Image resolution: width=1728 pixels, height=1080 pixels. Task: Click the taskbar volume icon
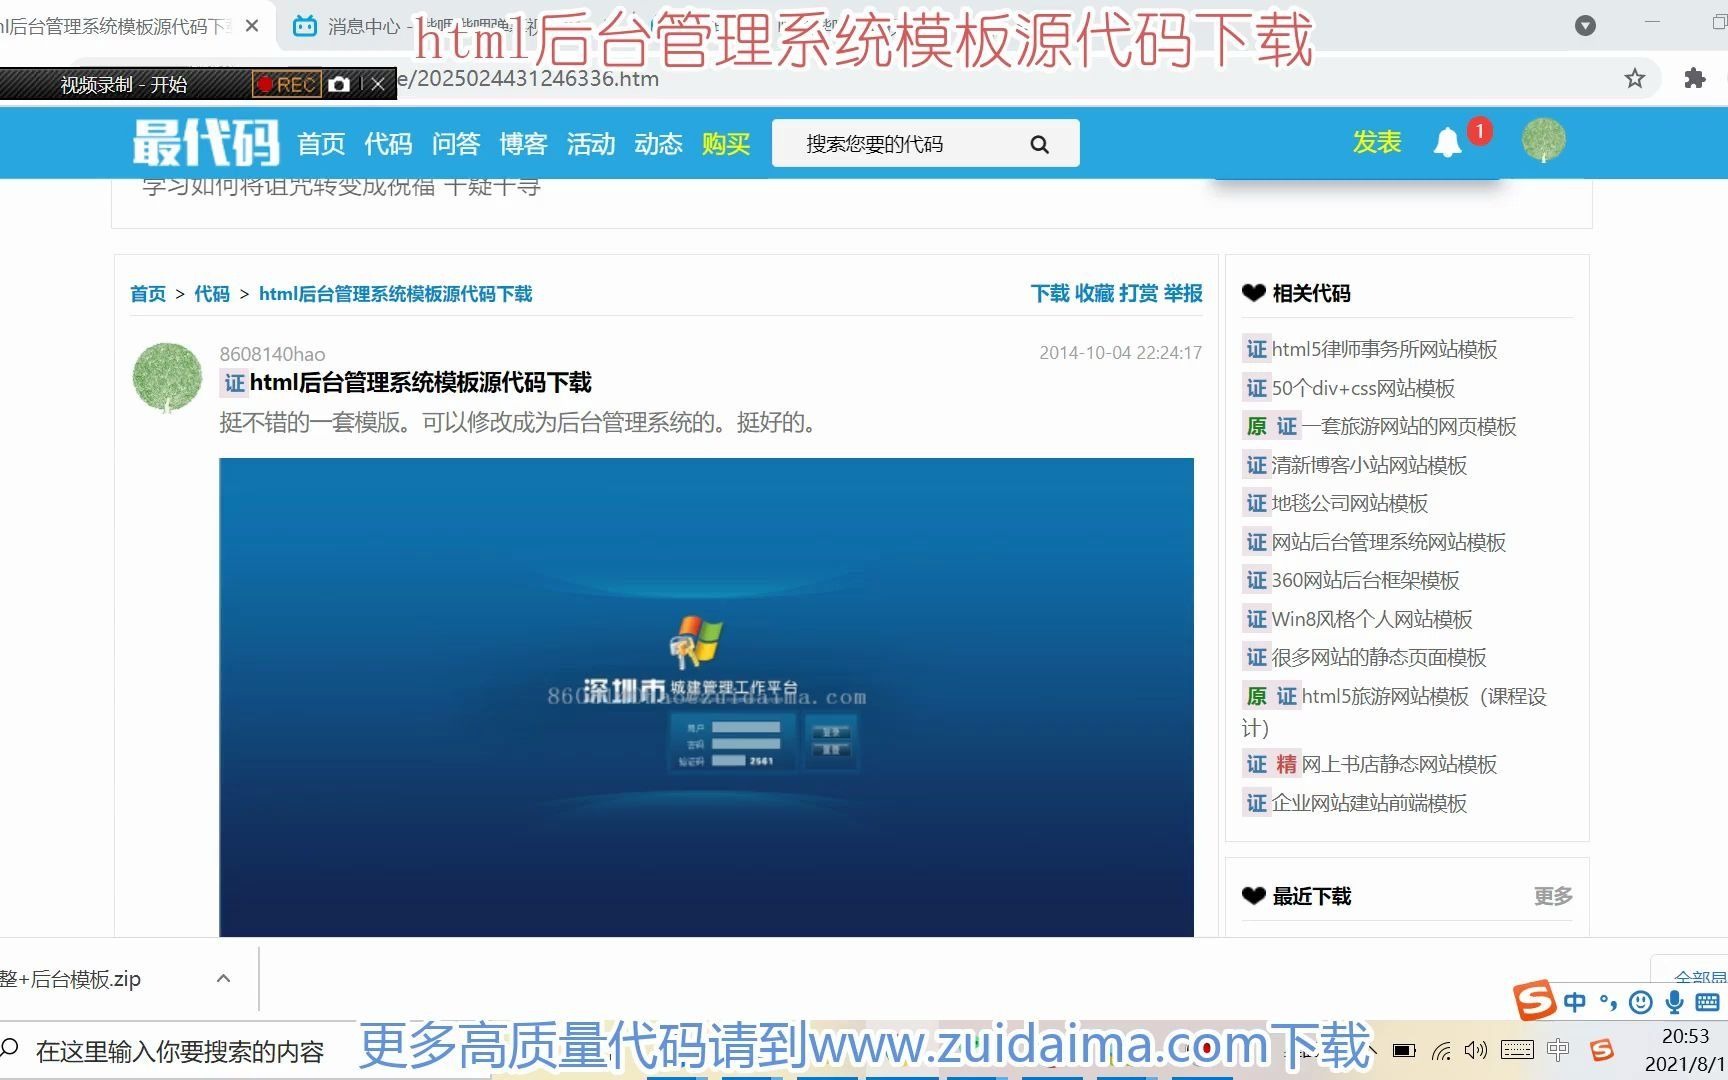tap(1475, 1050)
